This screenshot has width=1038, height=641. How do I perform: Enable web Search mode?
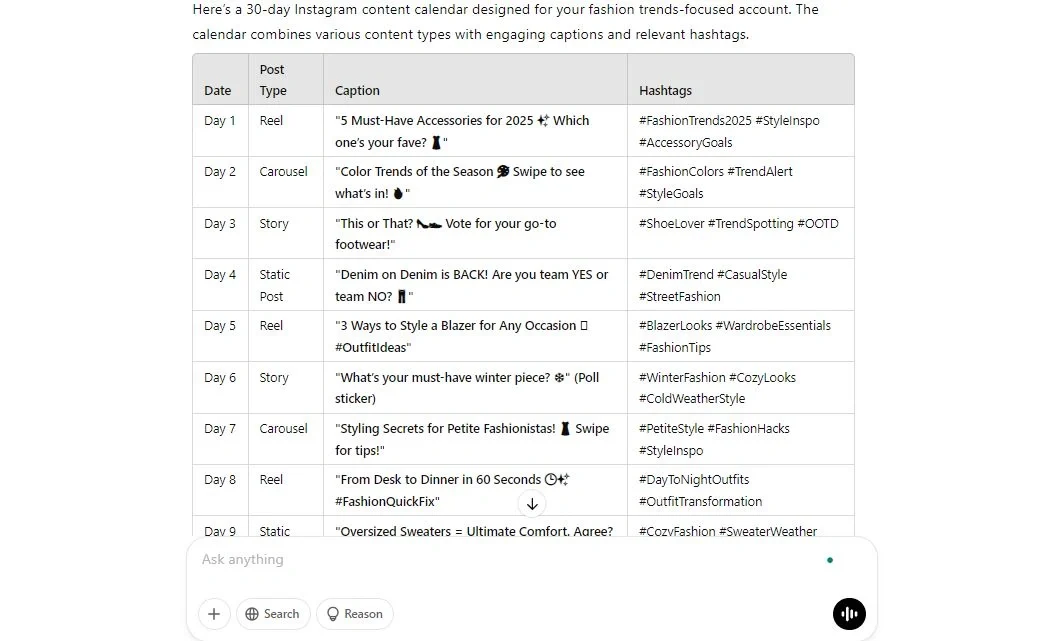273,614
